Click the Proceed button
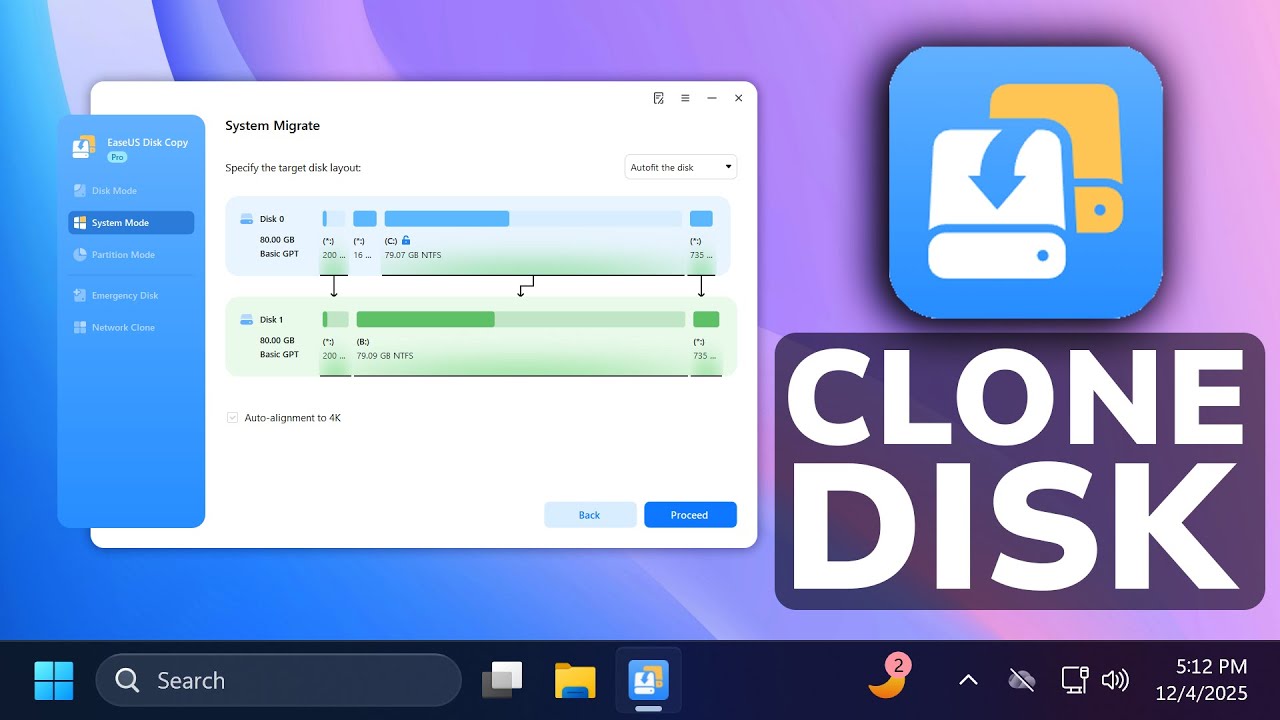This screenshot has width=1280, height=720. point(690,515)
